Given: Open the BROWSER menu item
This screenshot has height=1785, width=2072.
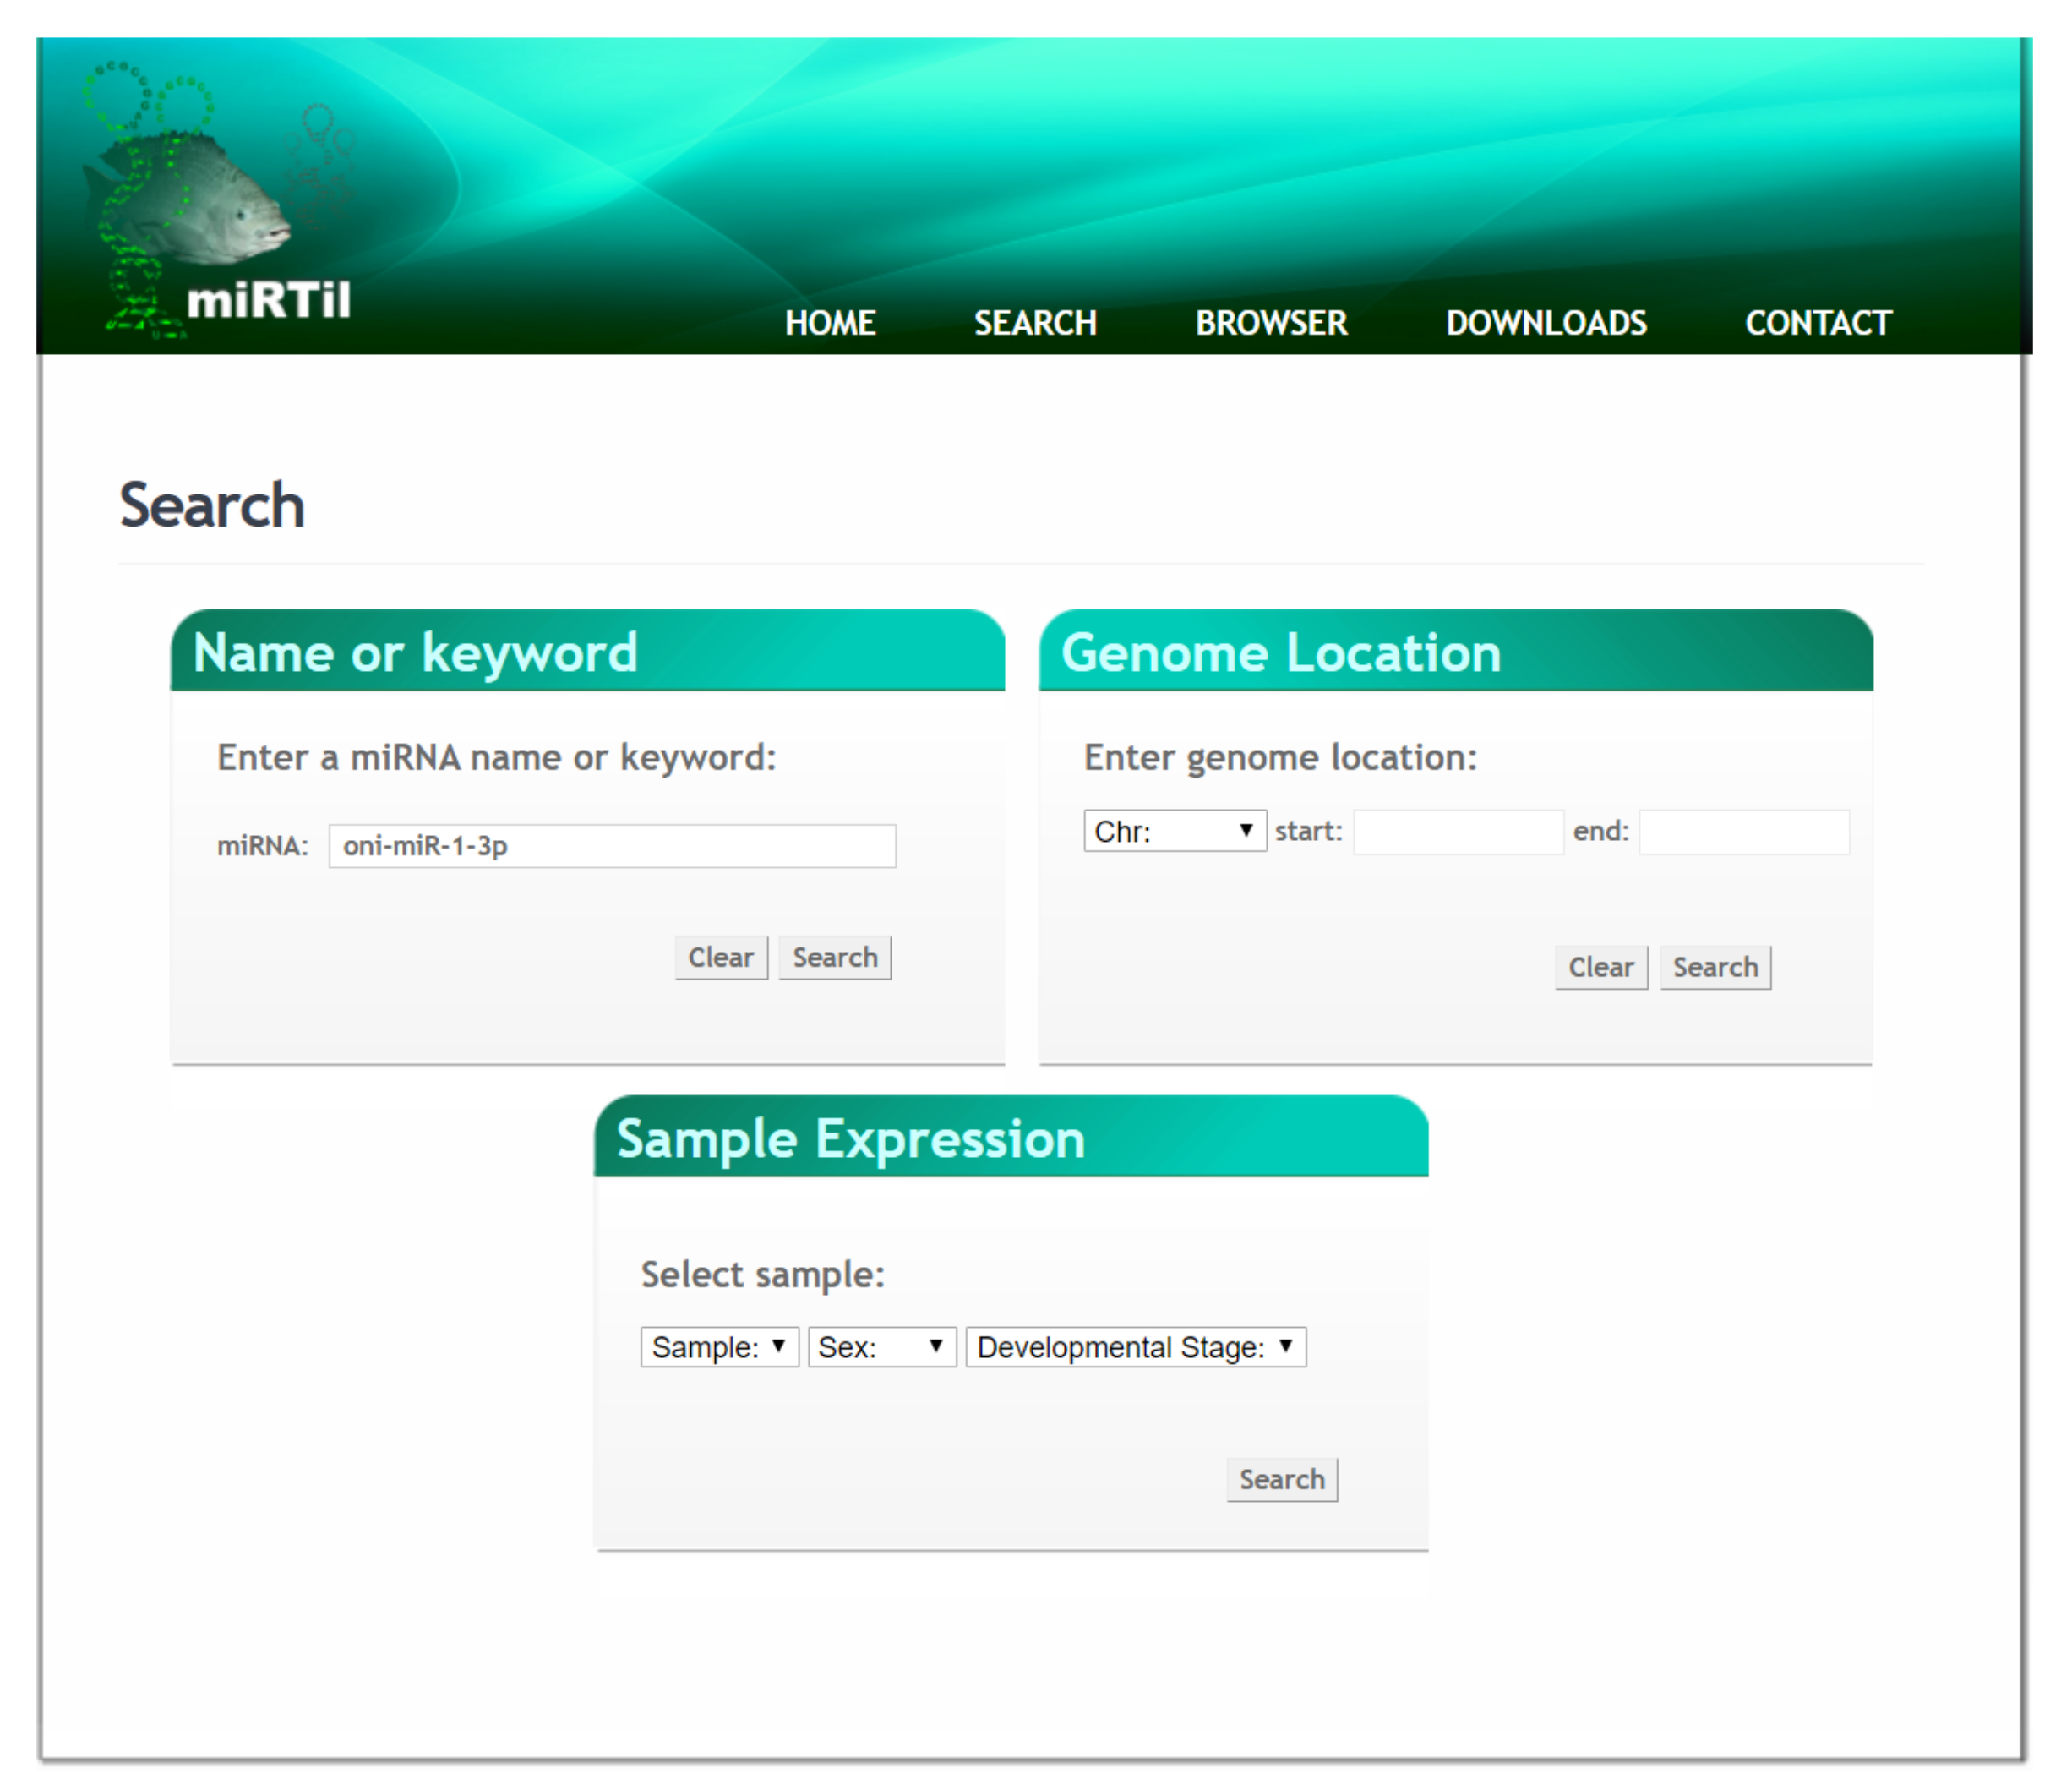Looking at the screenshot, I should (x=1270, y=323).
